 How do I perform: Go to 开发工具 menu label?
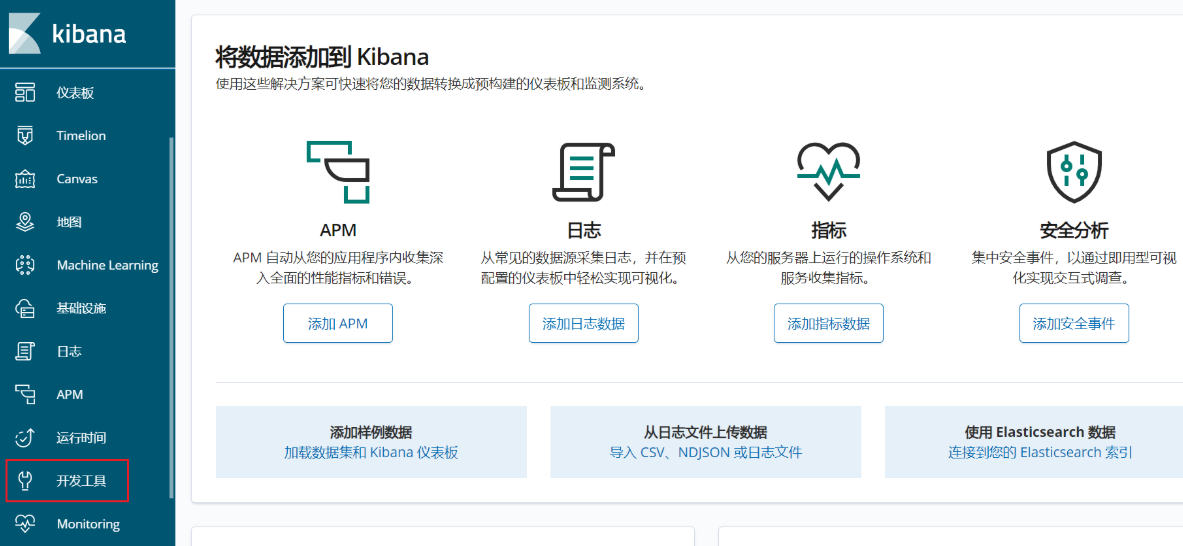click(81, 481)
